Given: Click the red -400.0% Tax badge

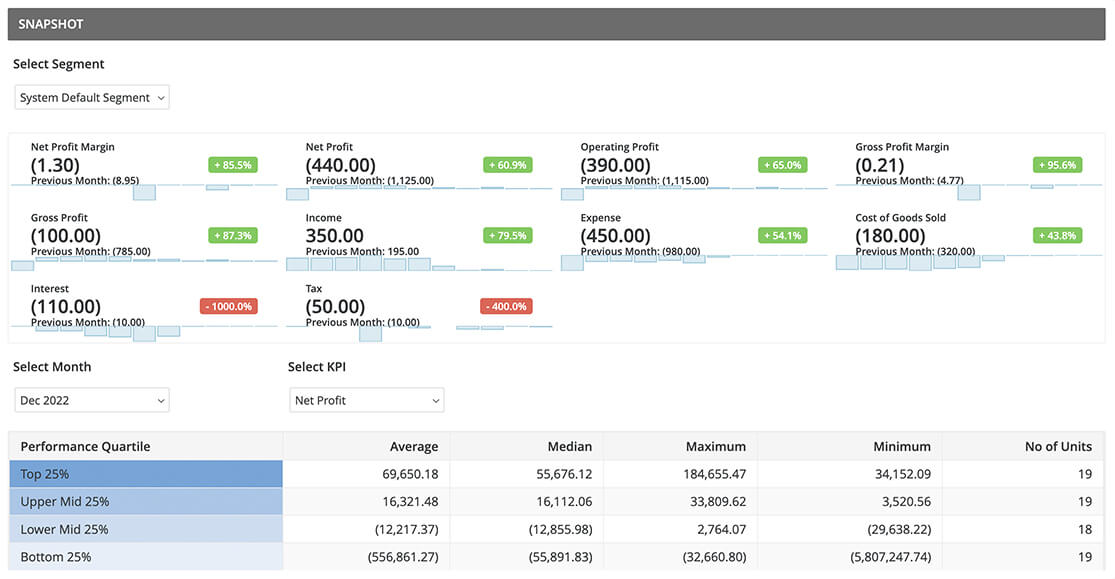Looking at the screenshot, I should (x=506, y=307).
